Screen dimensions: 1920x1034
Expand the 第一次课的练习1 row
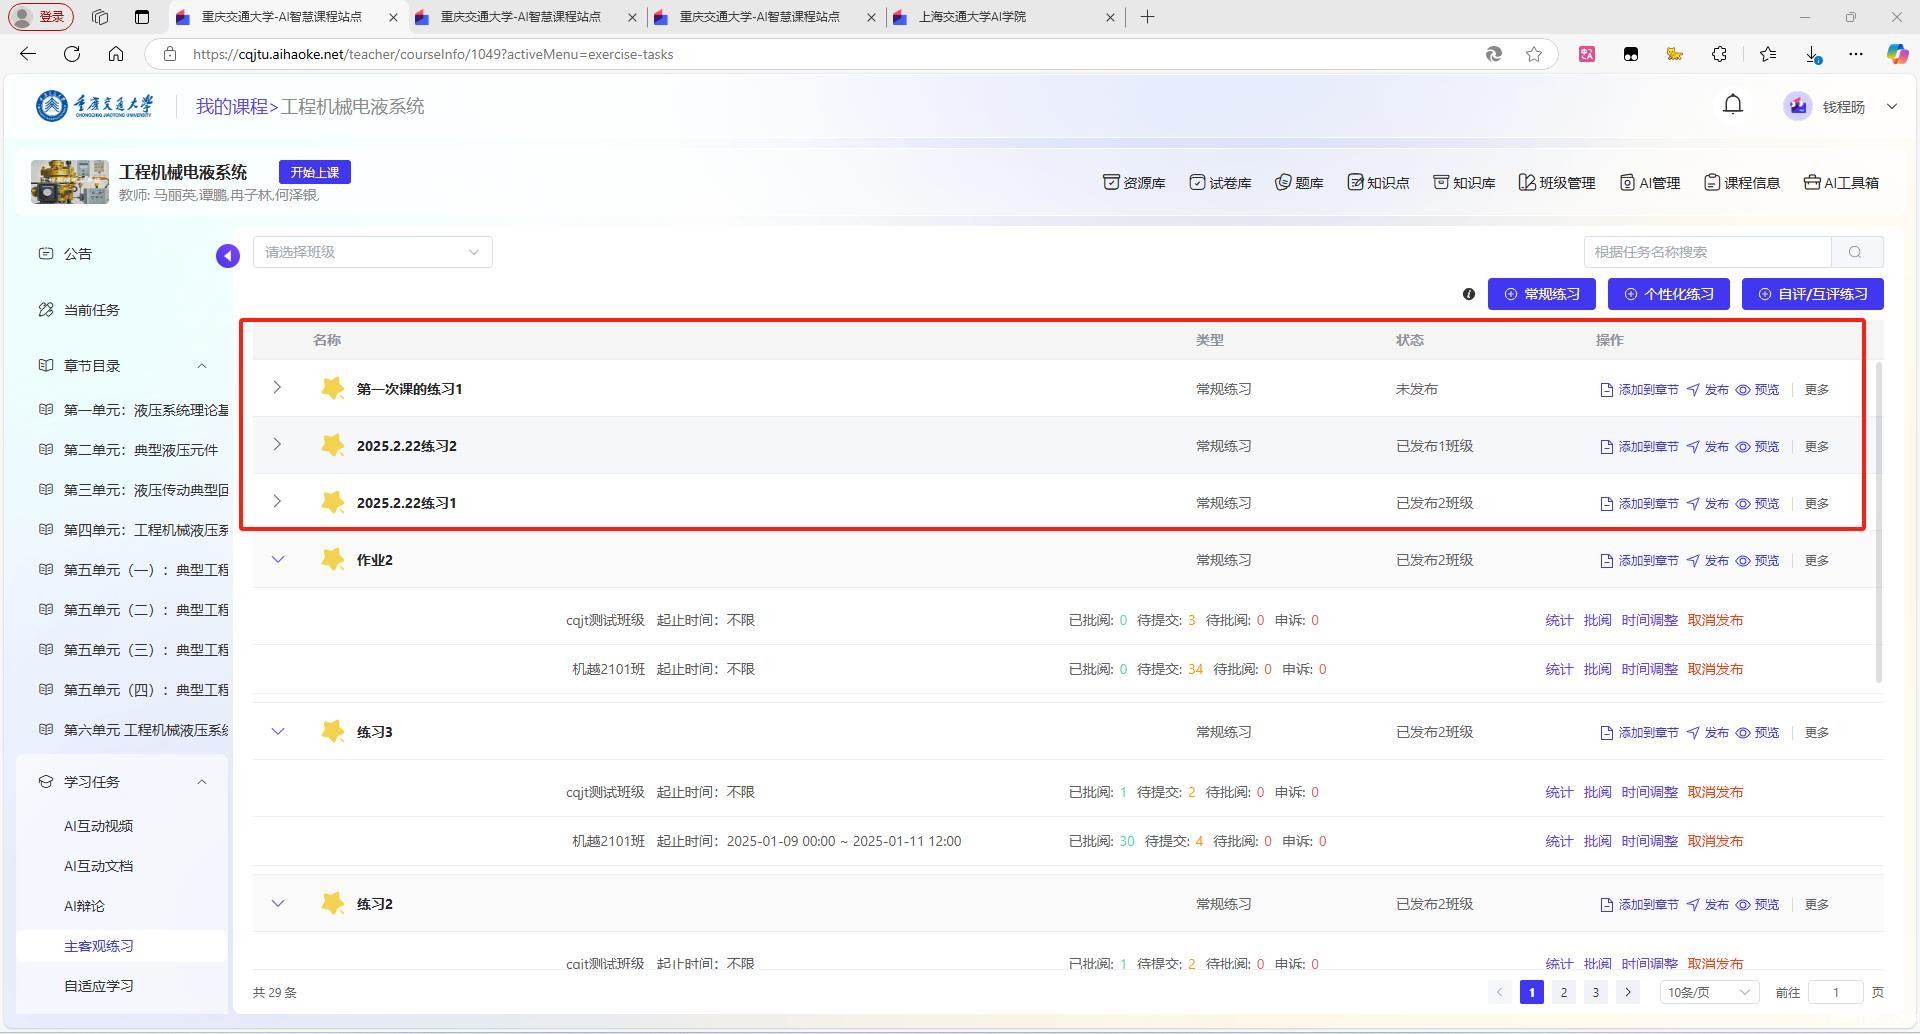click(x=277, y=388)
